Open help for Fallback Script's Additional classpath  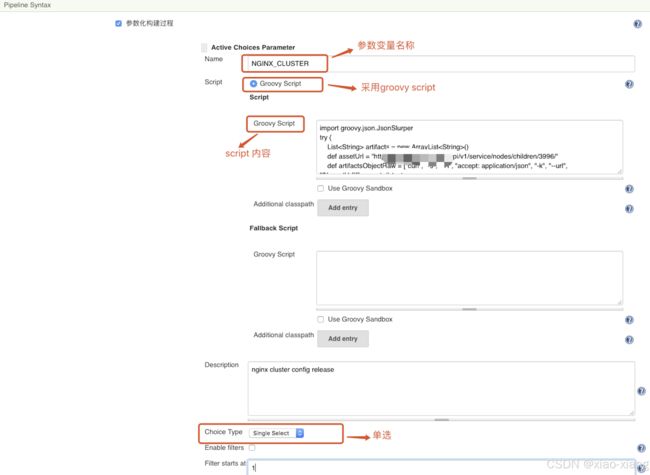[629, 339]
